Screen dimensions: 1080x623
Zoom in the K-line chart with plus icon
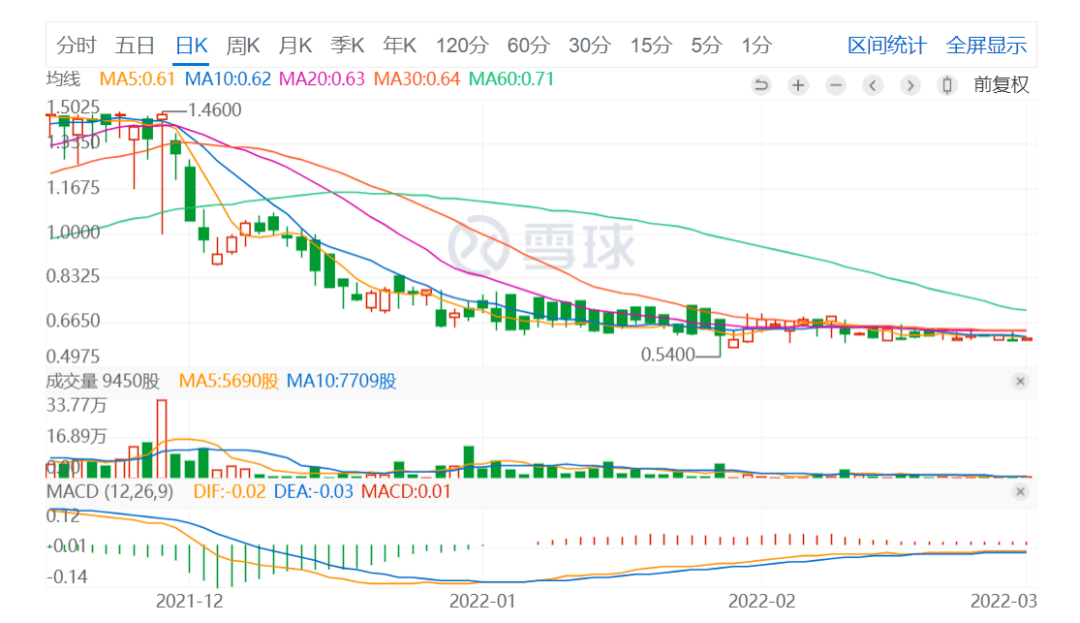(x=798, y=85)
